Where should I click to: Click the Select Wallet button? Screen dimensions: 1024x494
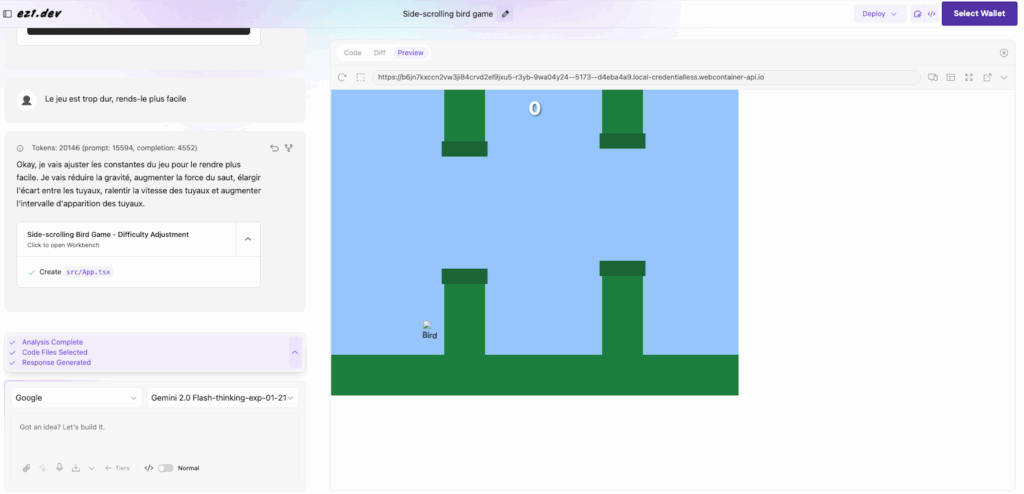click(x=979, y=14)
